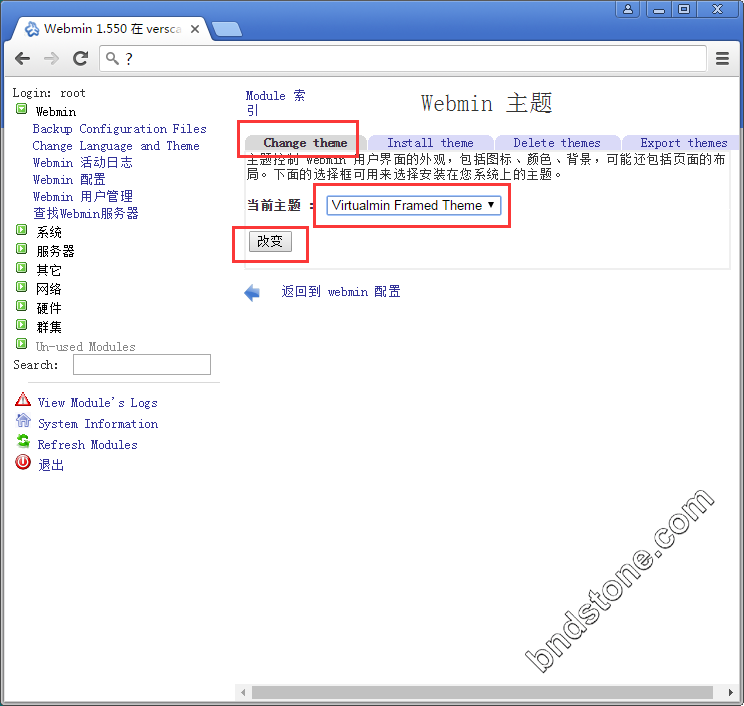Click the Refresh Modules green arrows icon
The width and height of the screenshot is (744, 706).
tap(23, 441)
